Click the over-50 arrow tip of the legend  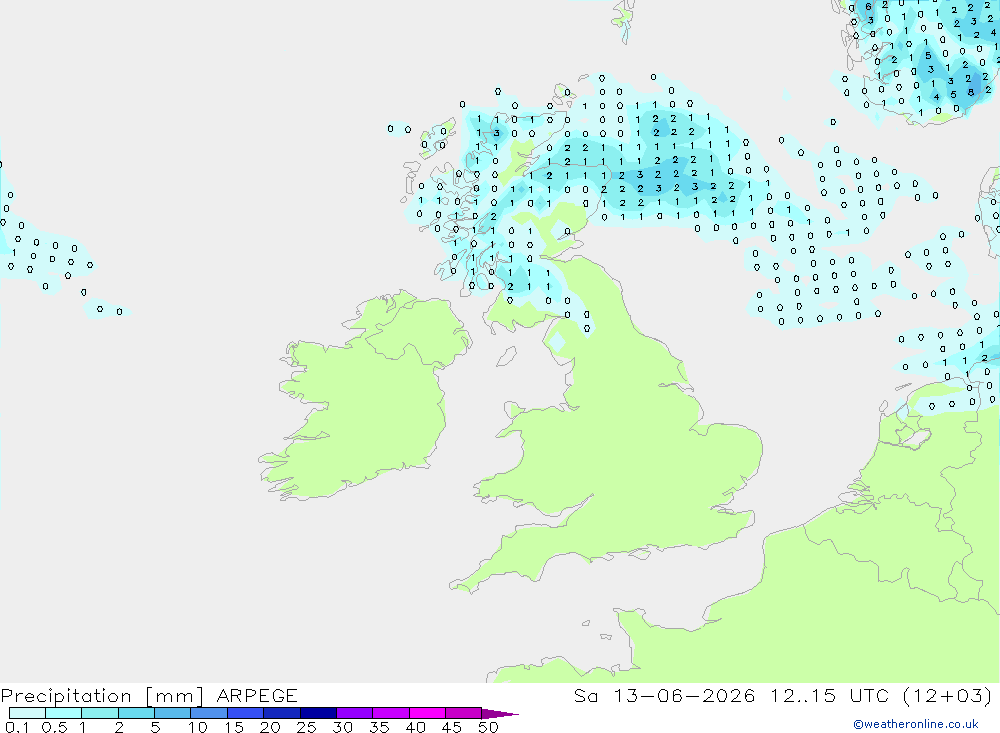(x=500, y=713)
